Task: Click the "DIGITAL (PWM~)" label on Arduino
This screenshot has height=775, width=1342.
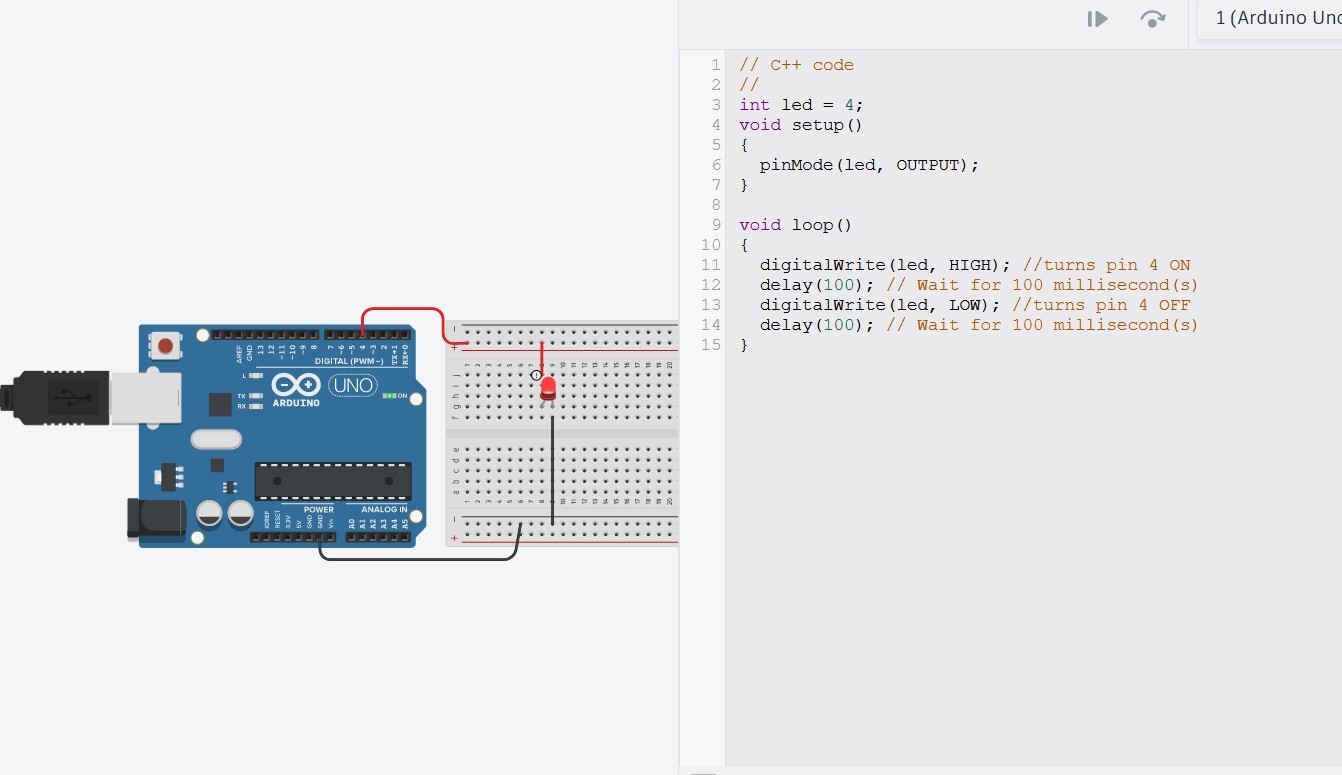Action: 349,361
